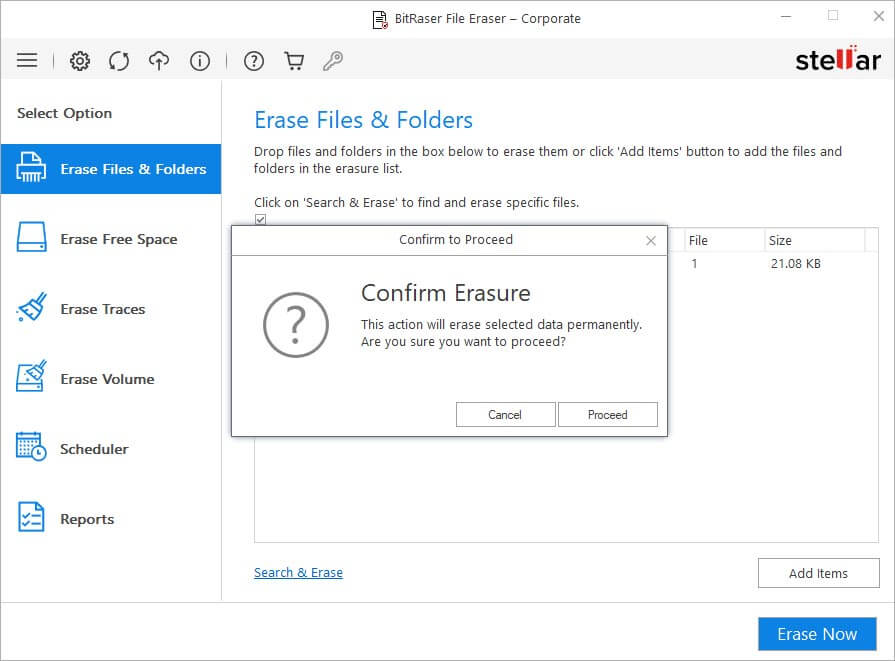Click the Erase Traces brush icon
This screenshot has width=895, height=661.
[32, 307]
